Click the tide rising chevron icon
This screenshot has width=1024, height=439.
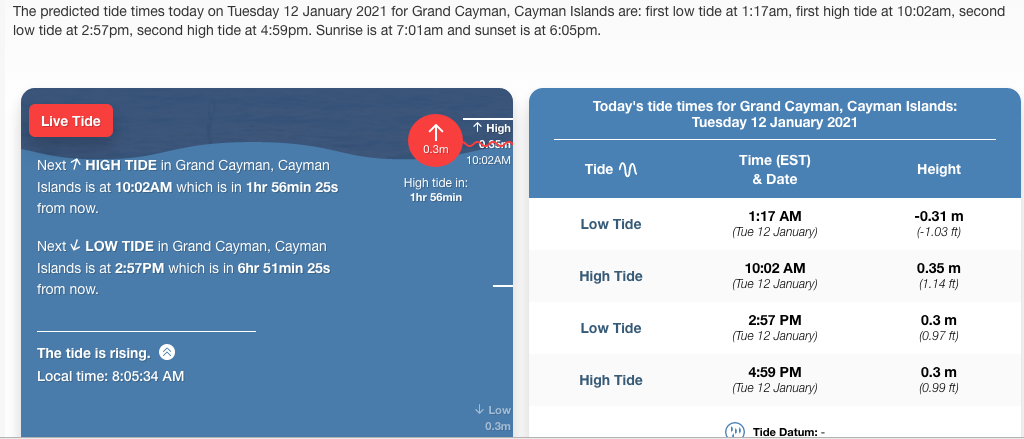167,352
